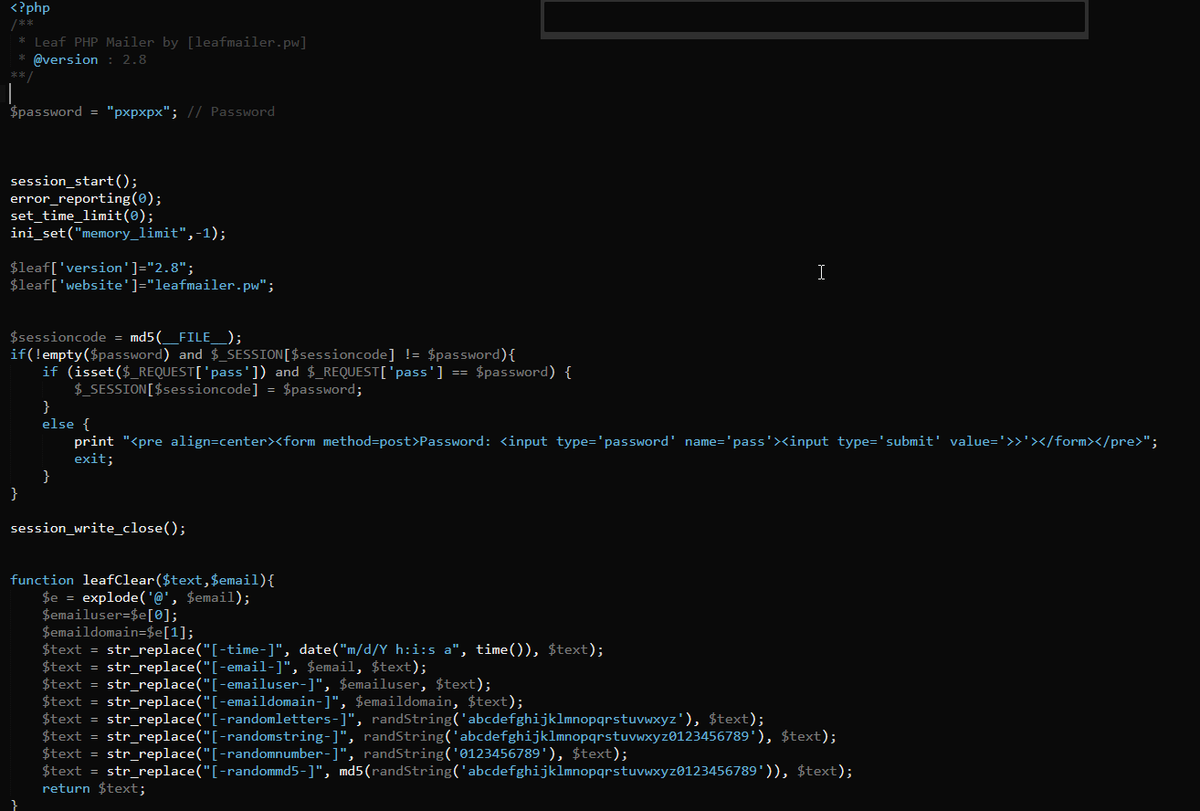Place cursor on "session_start();" line
Screen dimensions: 1200x811
click(74, 181)
